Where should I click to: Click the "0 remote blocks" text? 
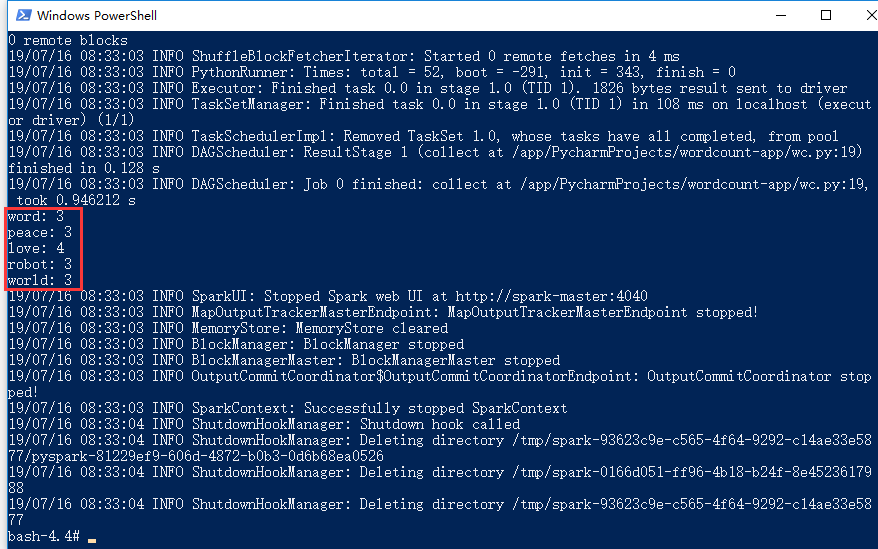(68, 40)
